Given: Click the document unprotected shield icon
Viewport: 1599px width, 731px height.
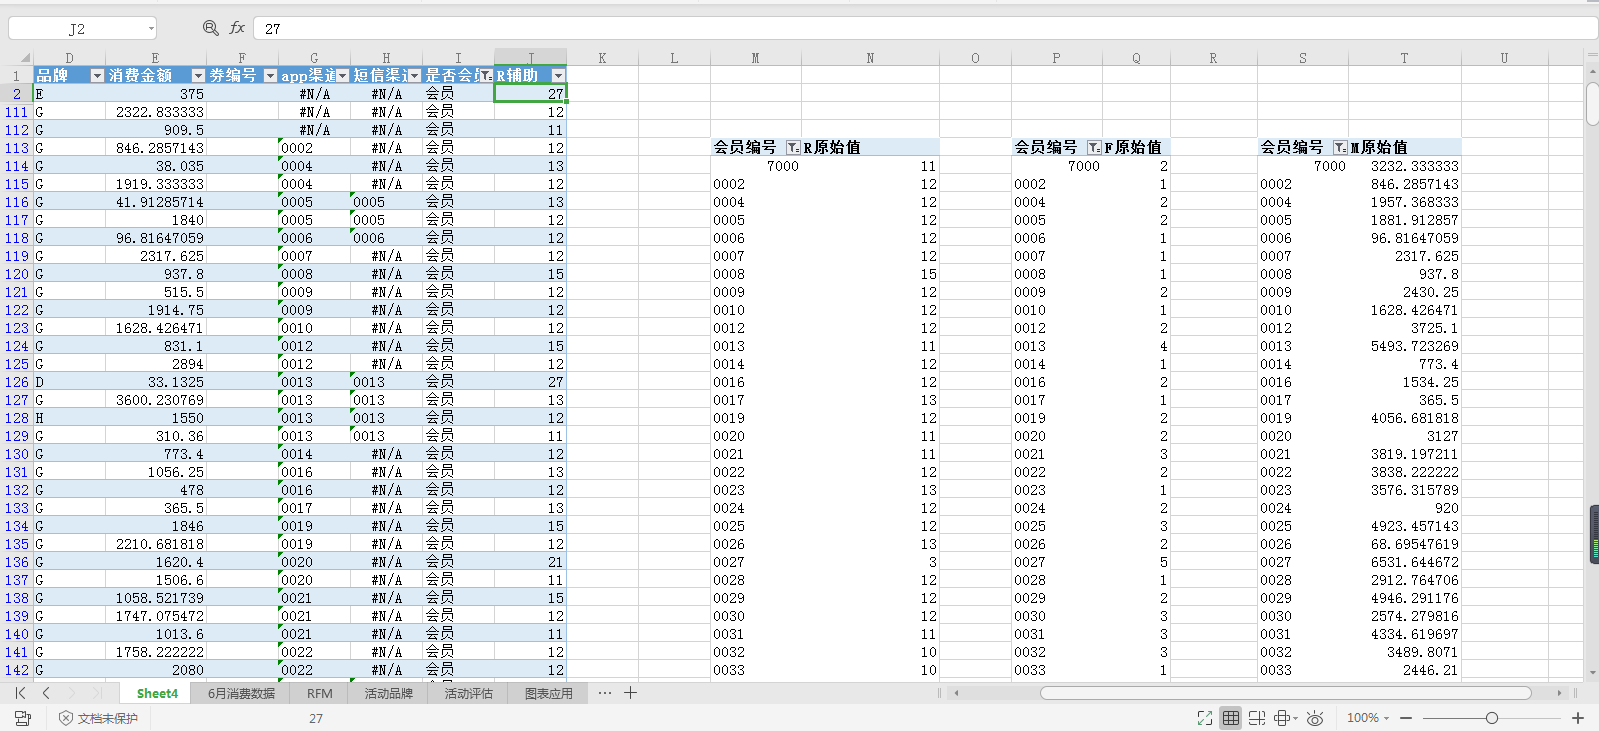Looking at the screenshot, I should pyautogui.click(x=66, y=718).
